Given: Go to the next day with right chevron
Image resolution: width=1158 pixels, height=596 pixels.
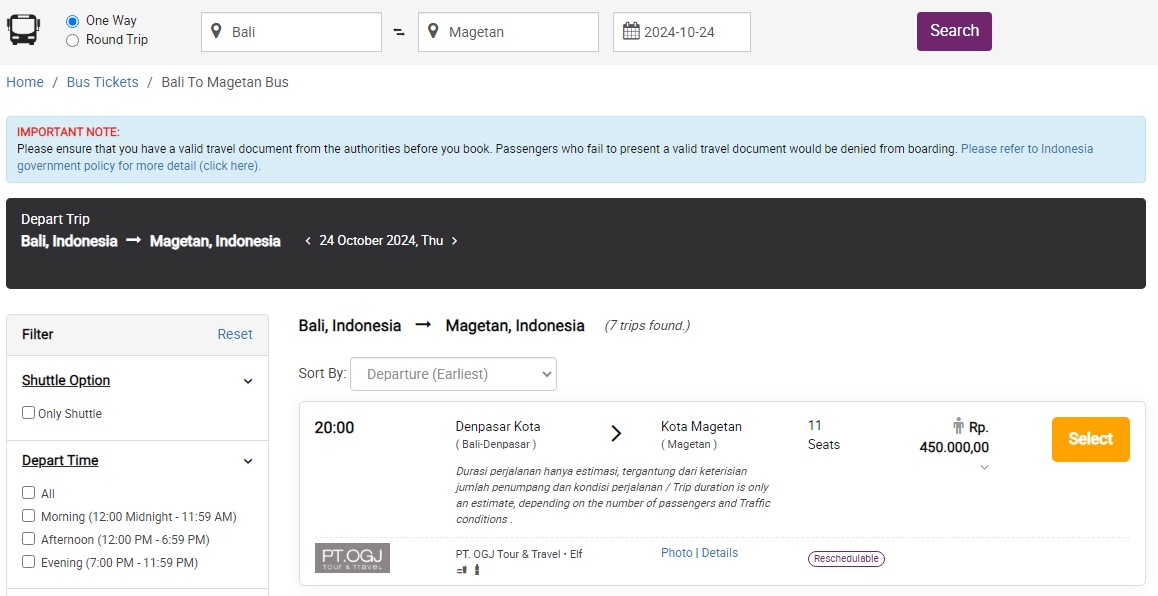Looking at the screenshot, I should click(454, 241).
